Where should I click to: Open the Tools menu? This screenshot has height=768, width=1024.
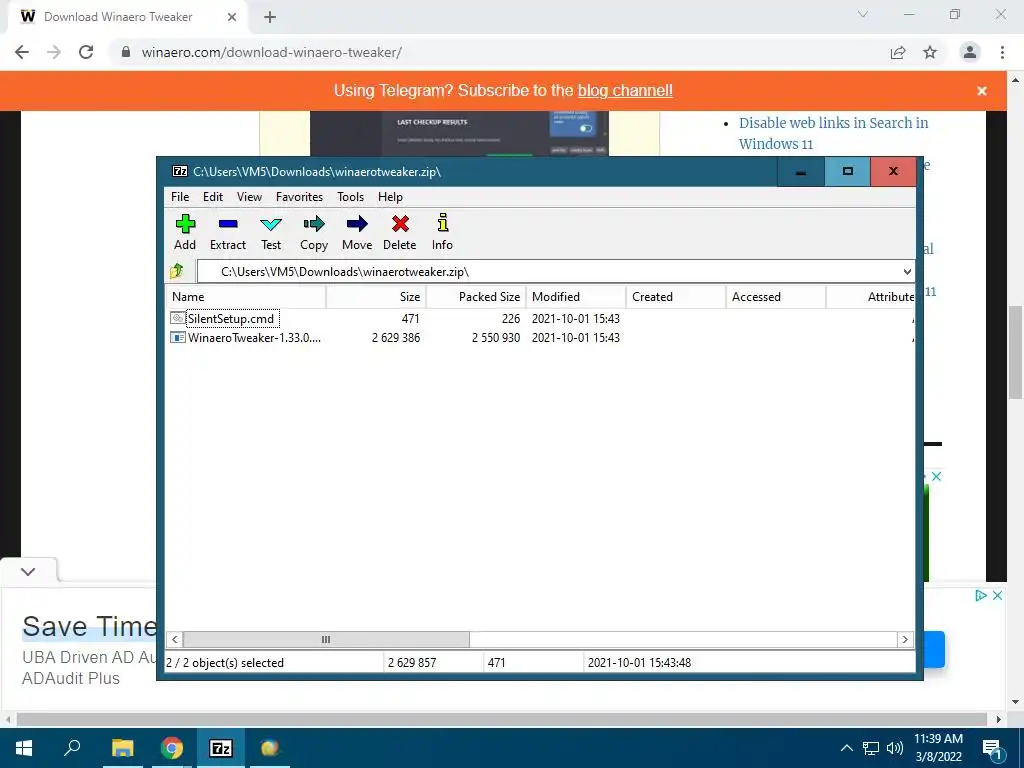(350, 197)
